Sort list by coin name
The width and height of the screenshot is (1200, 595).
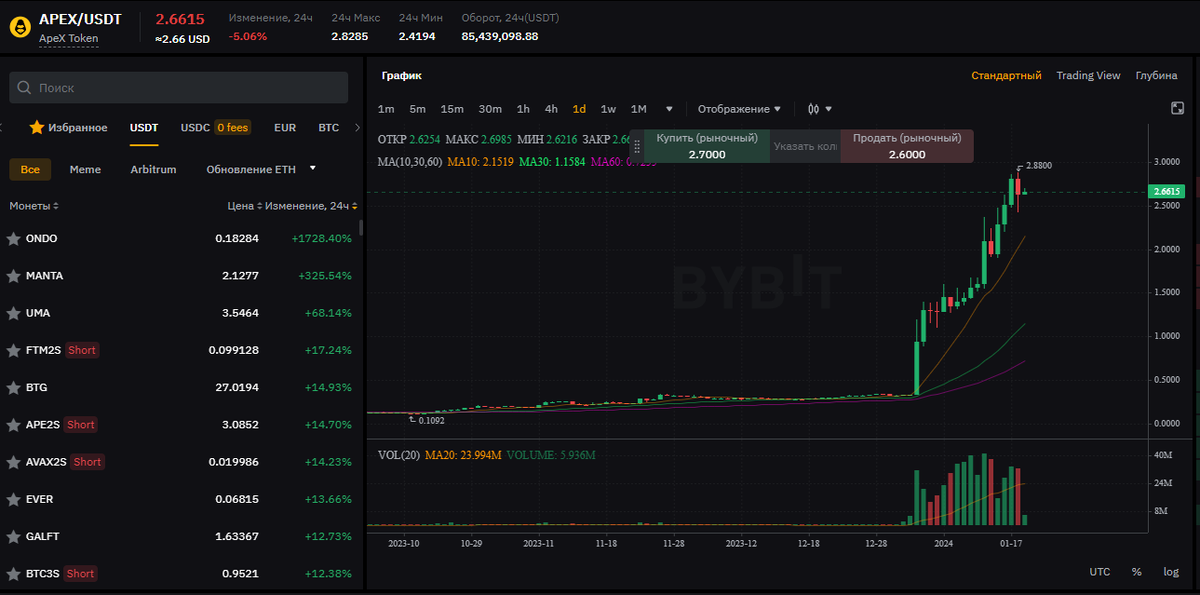point(34,205)
